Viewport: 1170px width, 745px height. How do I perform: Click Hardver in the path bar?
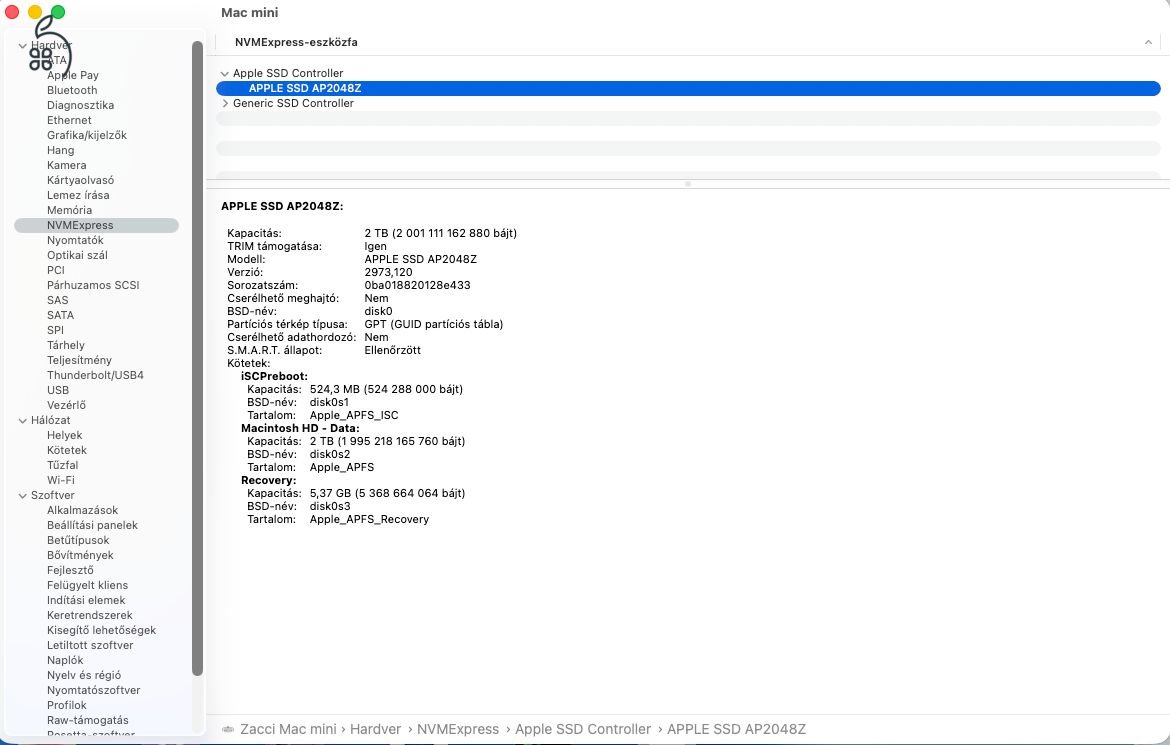tap(375, 729)
